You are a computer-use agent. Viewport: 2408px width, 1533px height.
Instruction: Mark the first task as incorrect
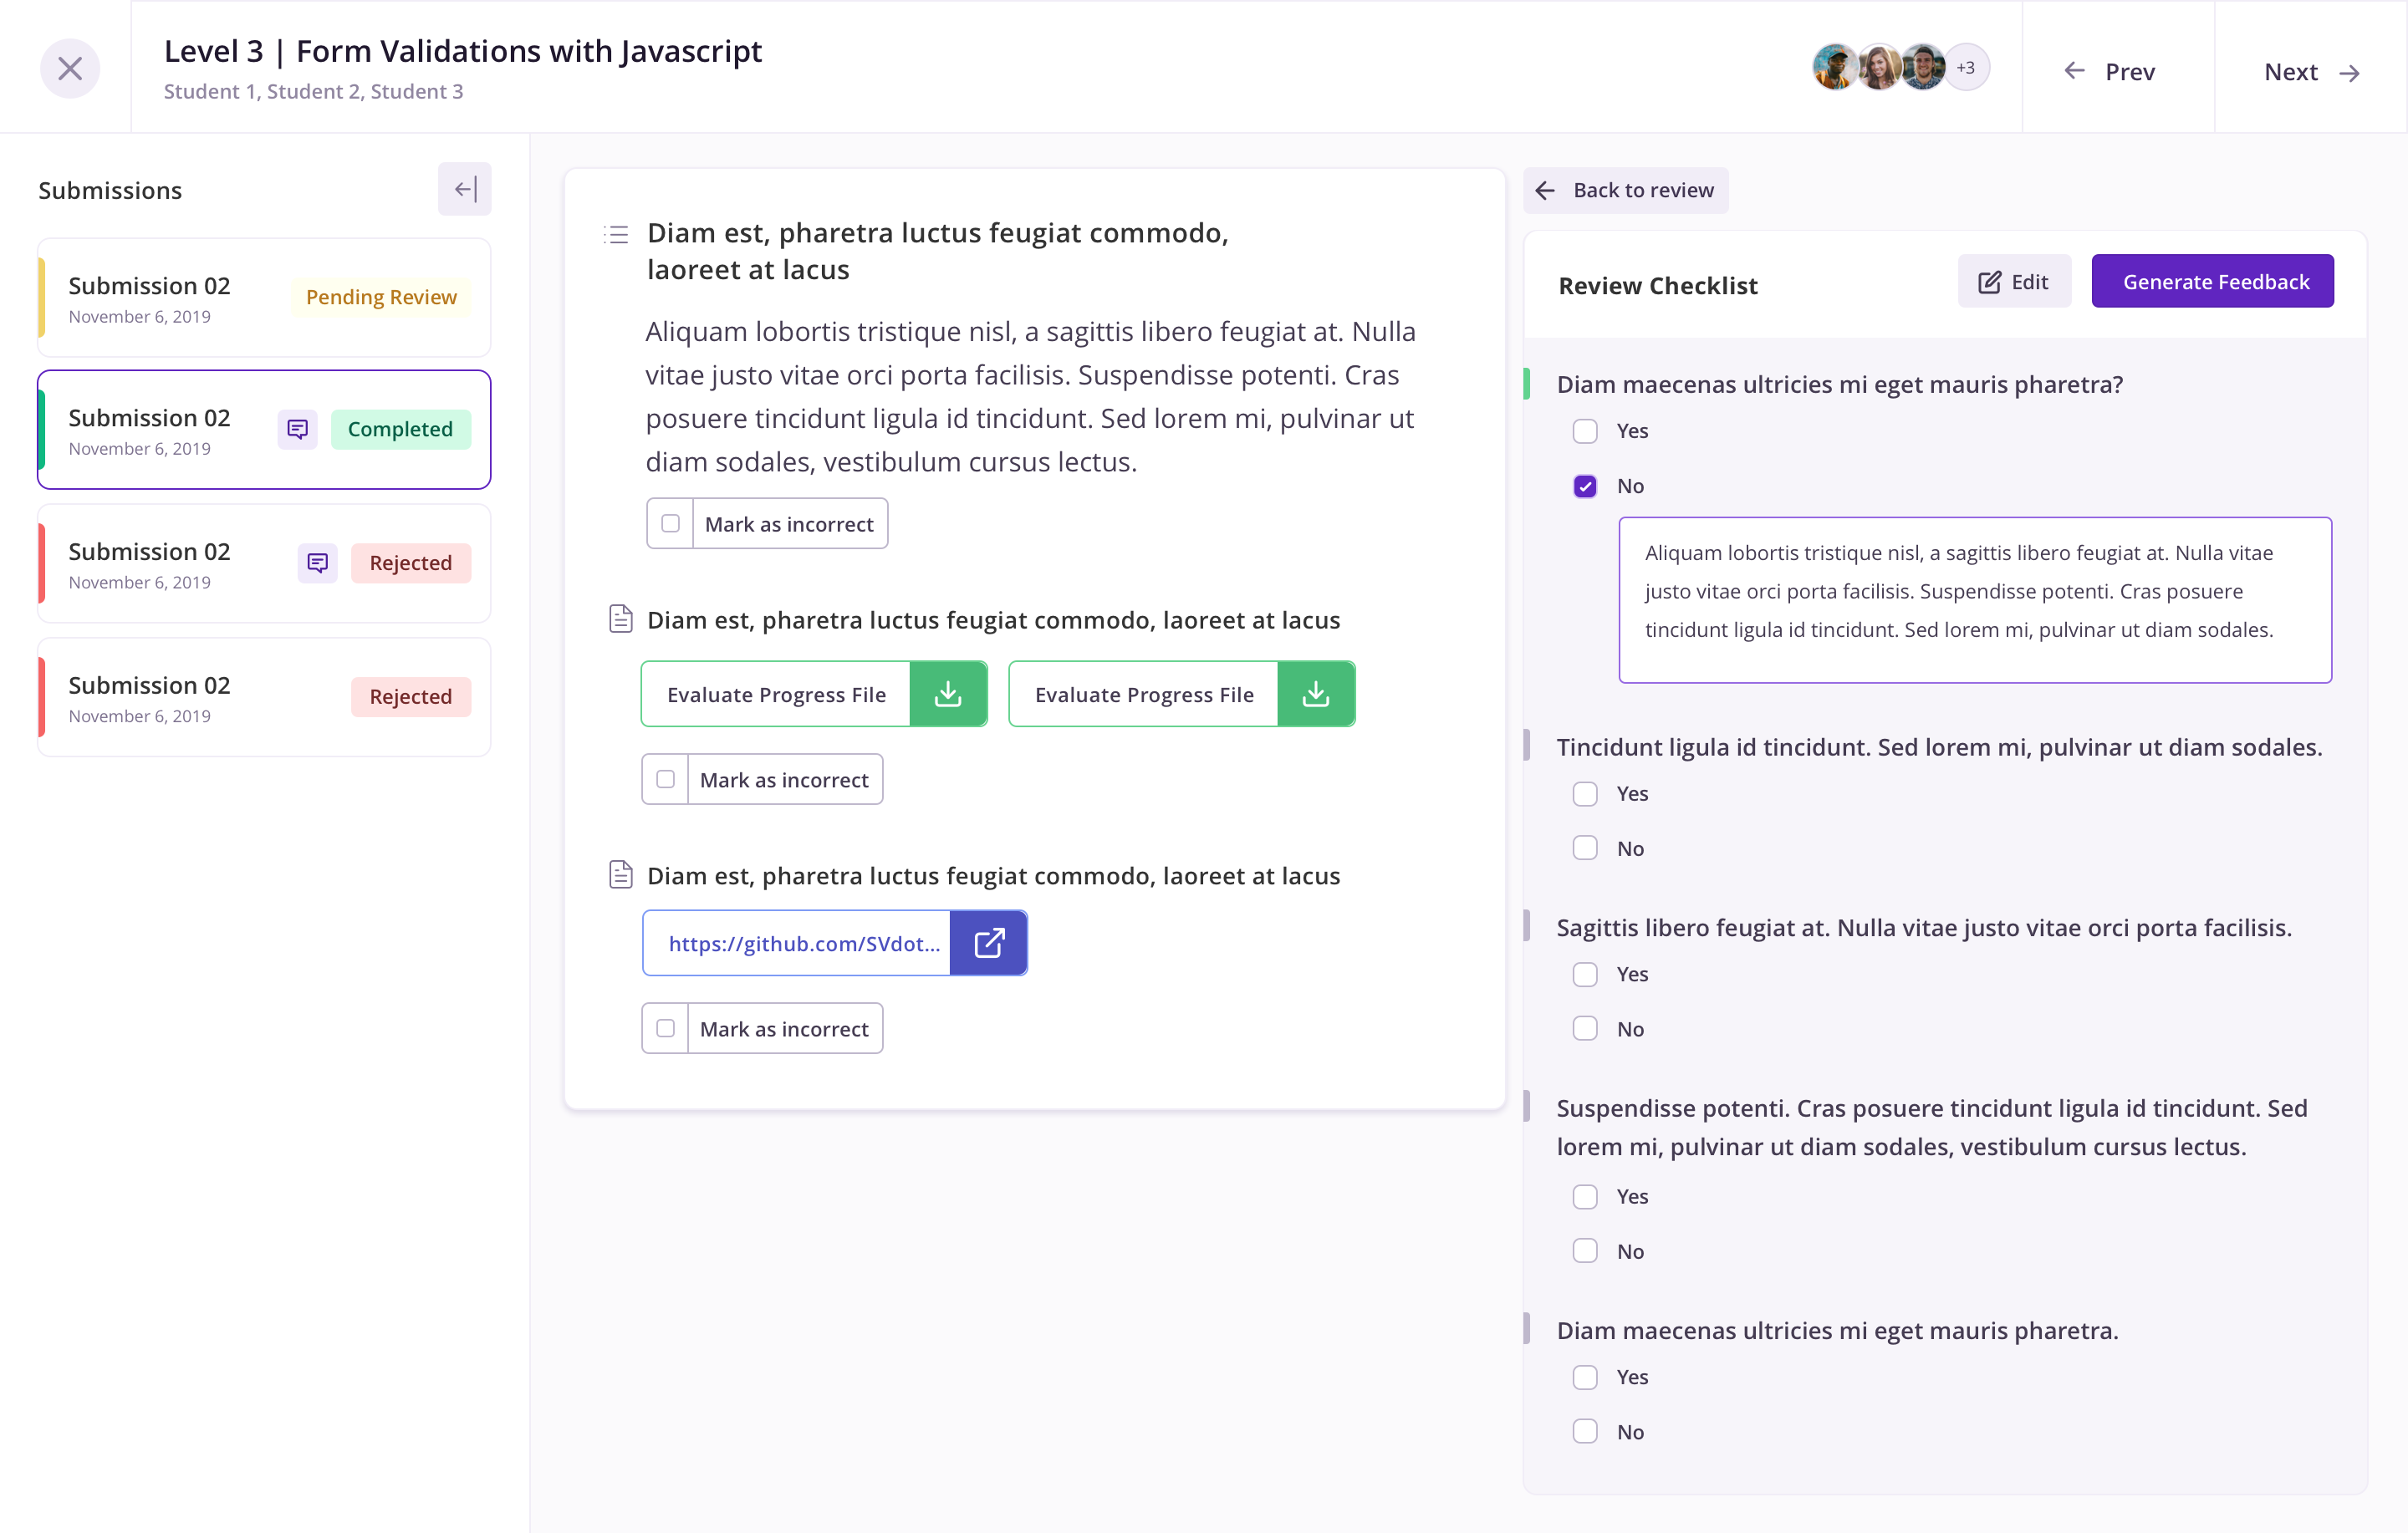coord(671,522)
